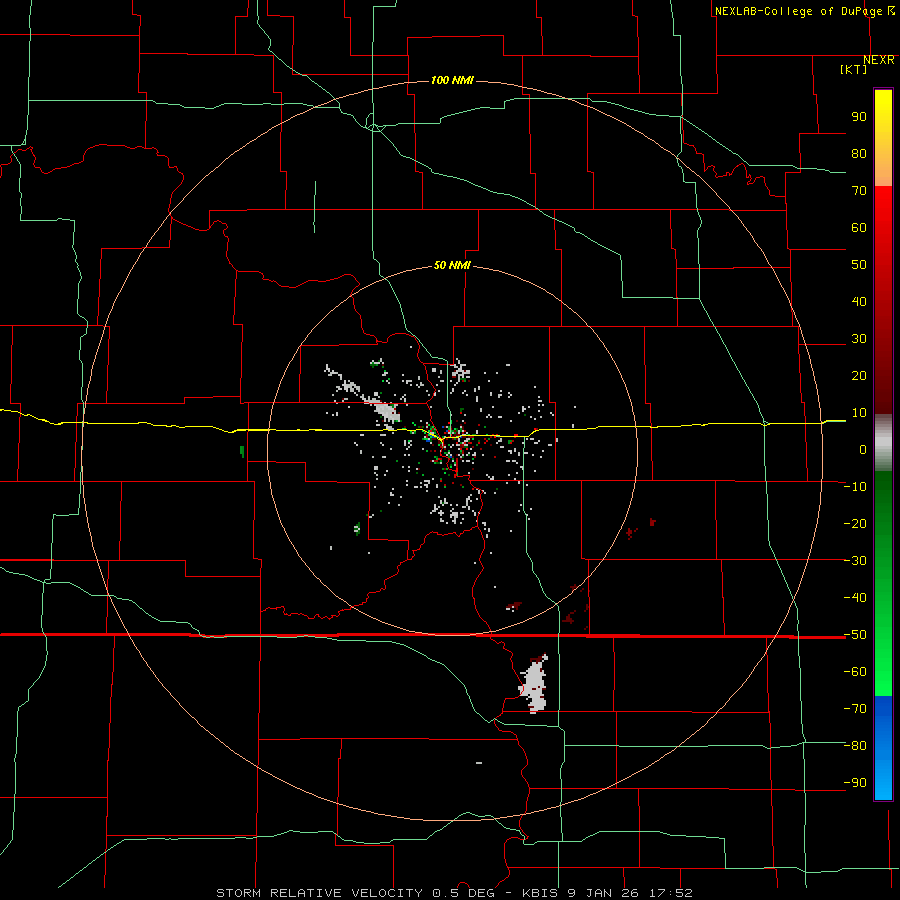Image resolution: width=900 pixels, height=900 pixels.
Task: Click the KBIS 9 JAN 26 17:52 timestamp
Action: pos(607,893)
